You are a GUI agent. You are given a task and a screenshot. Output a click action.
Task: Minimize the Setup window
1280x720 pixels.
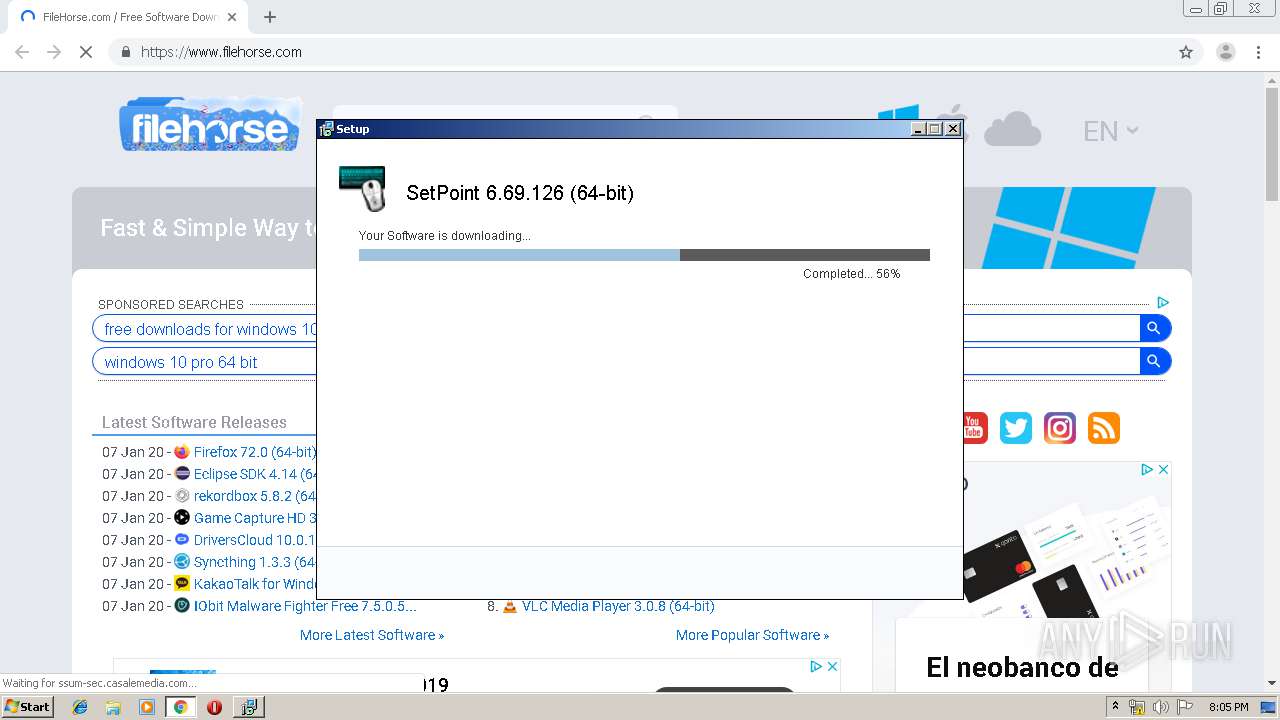point(919,129)
